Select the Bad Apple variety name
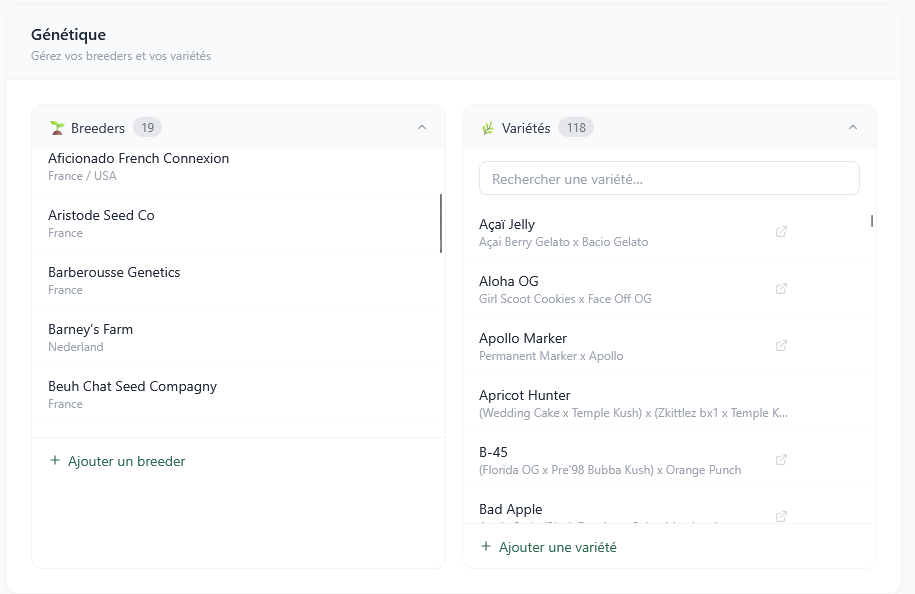The height and width of the screenshot is (594, 915). [x=511, y=509]
